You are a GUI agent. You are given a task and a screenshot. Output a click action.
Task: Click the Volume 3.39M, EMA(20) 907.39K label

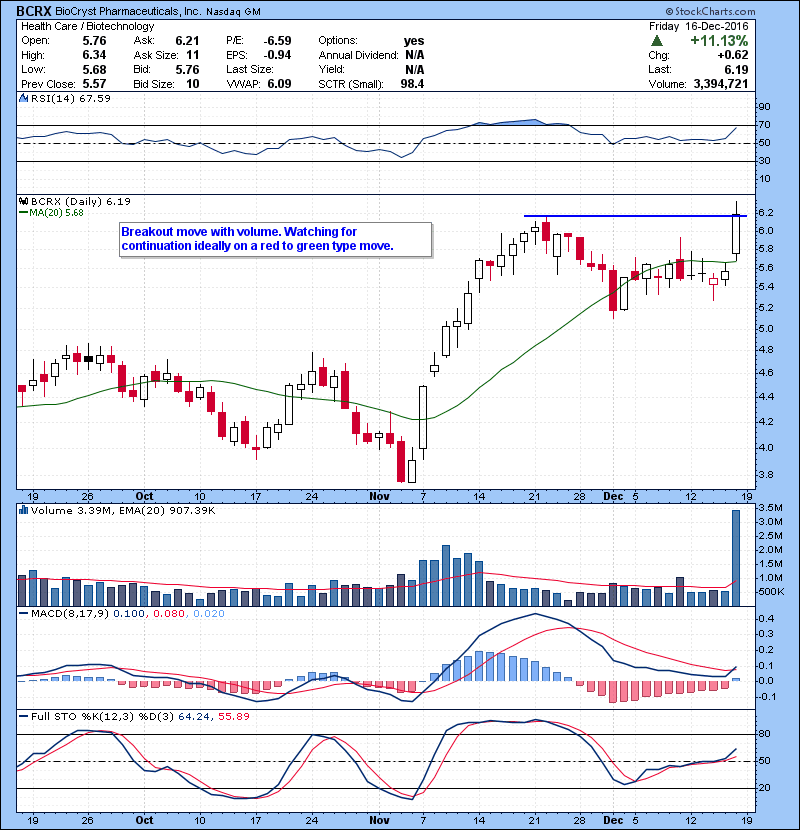pos(123,510)
